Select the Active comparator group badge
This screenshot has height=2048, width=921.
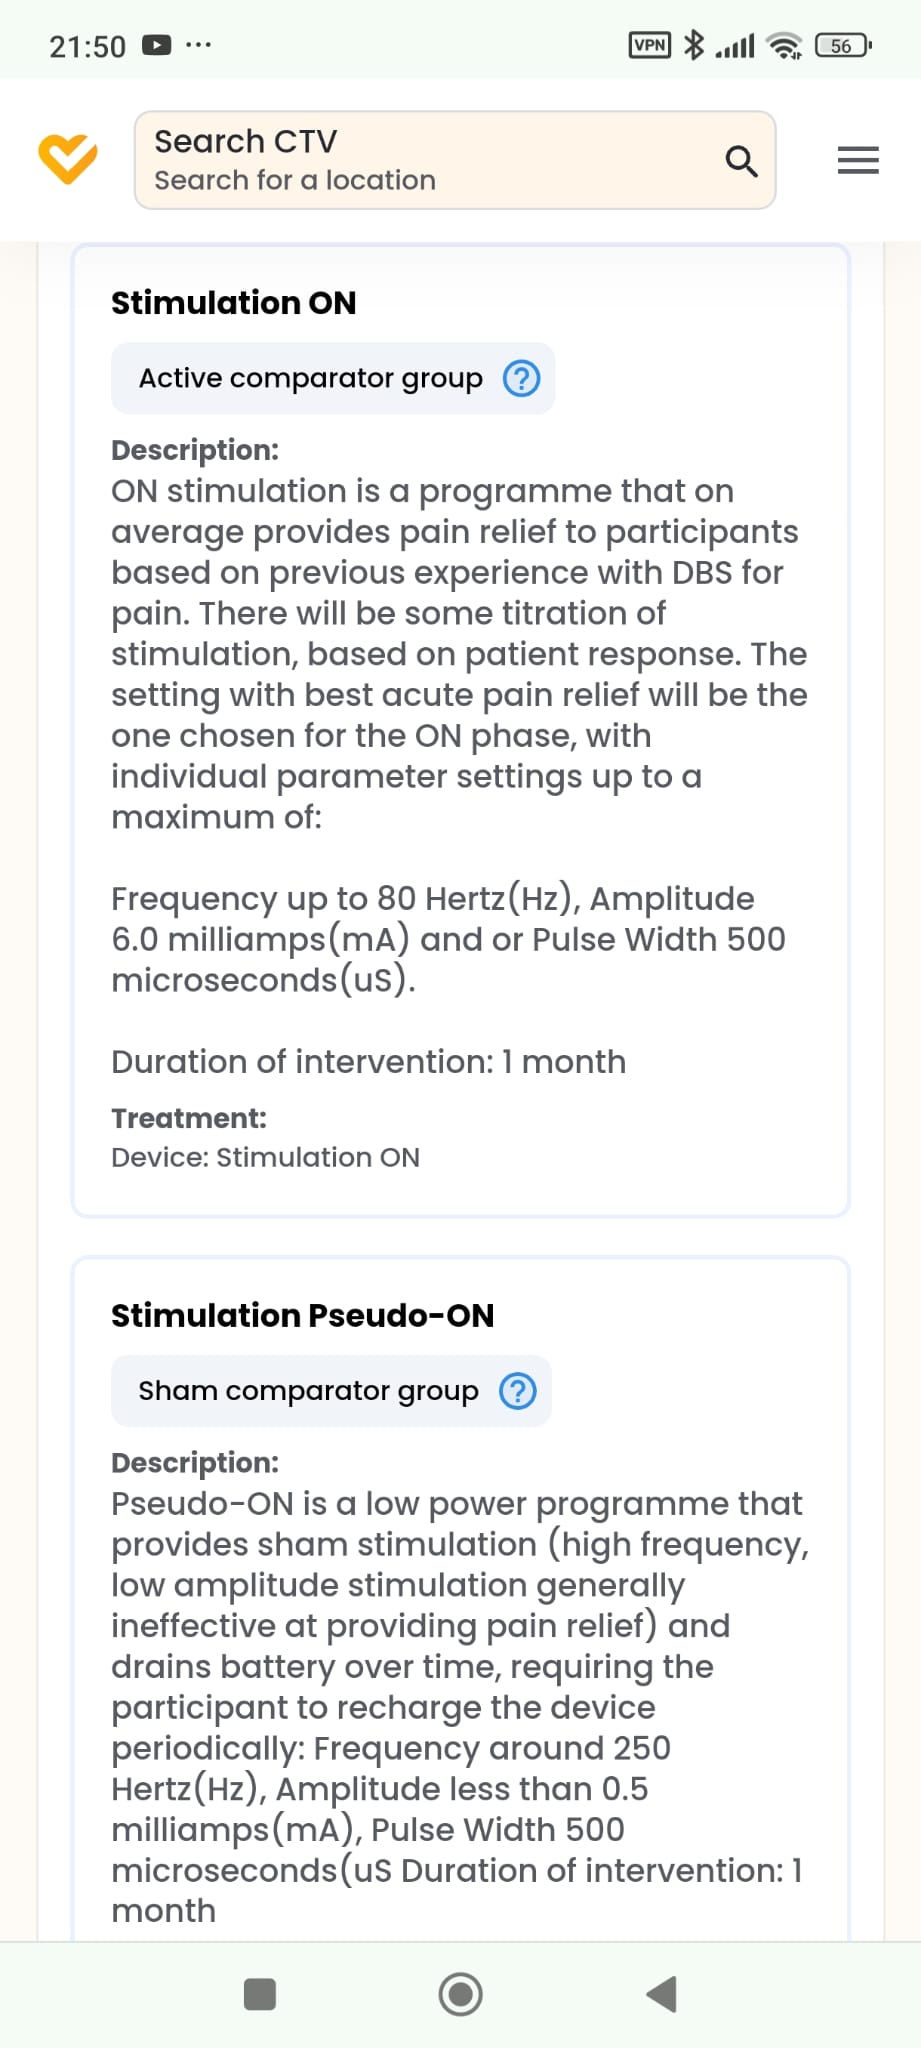point(310,378)
